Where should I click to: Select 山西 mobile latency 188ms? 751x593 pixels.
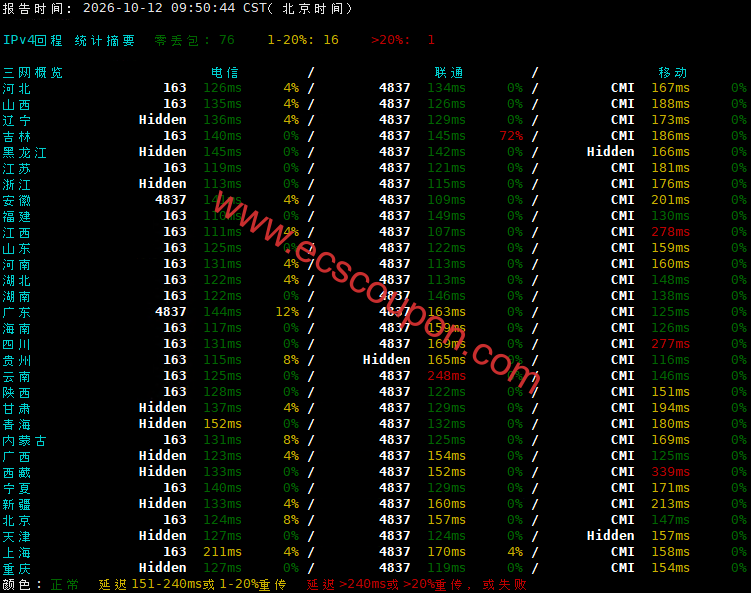tap(670, 104)
